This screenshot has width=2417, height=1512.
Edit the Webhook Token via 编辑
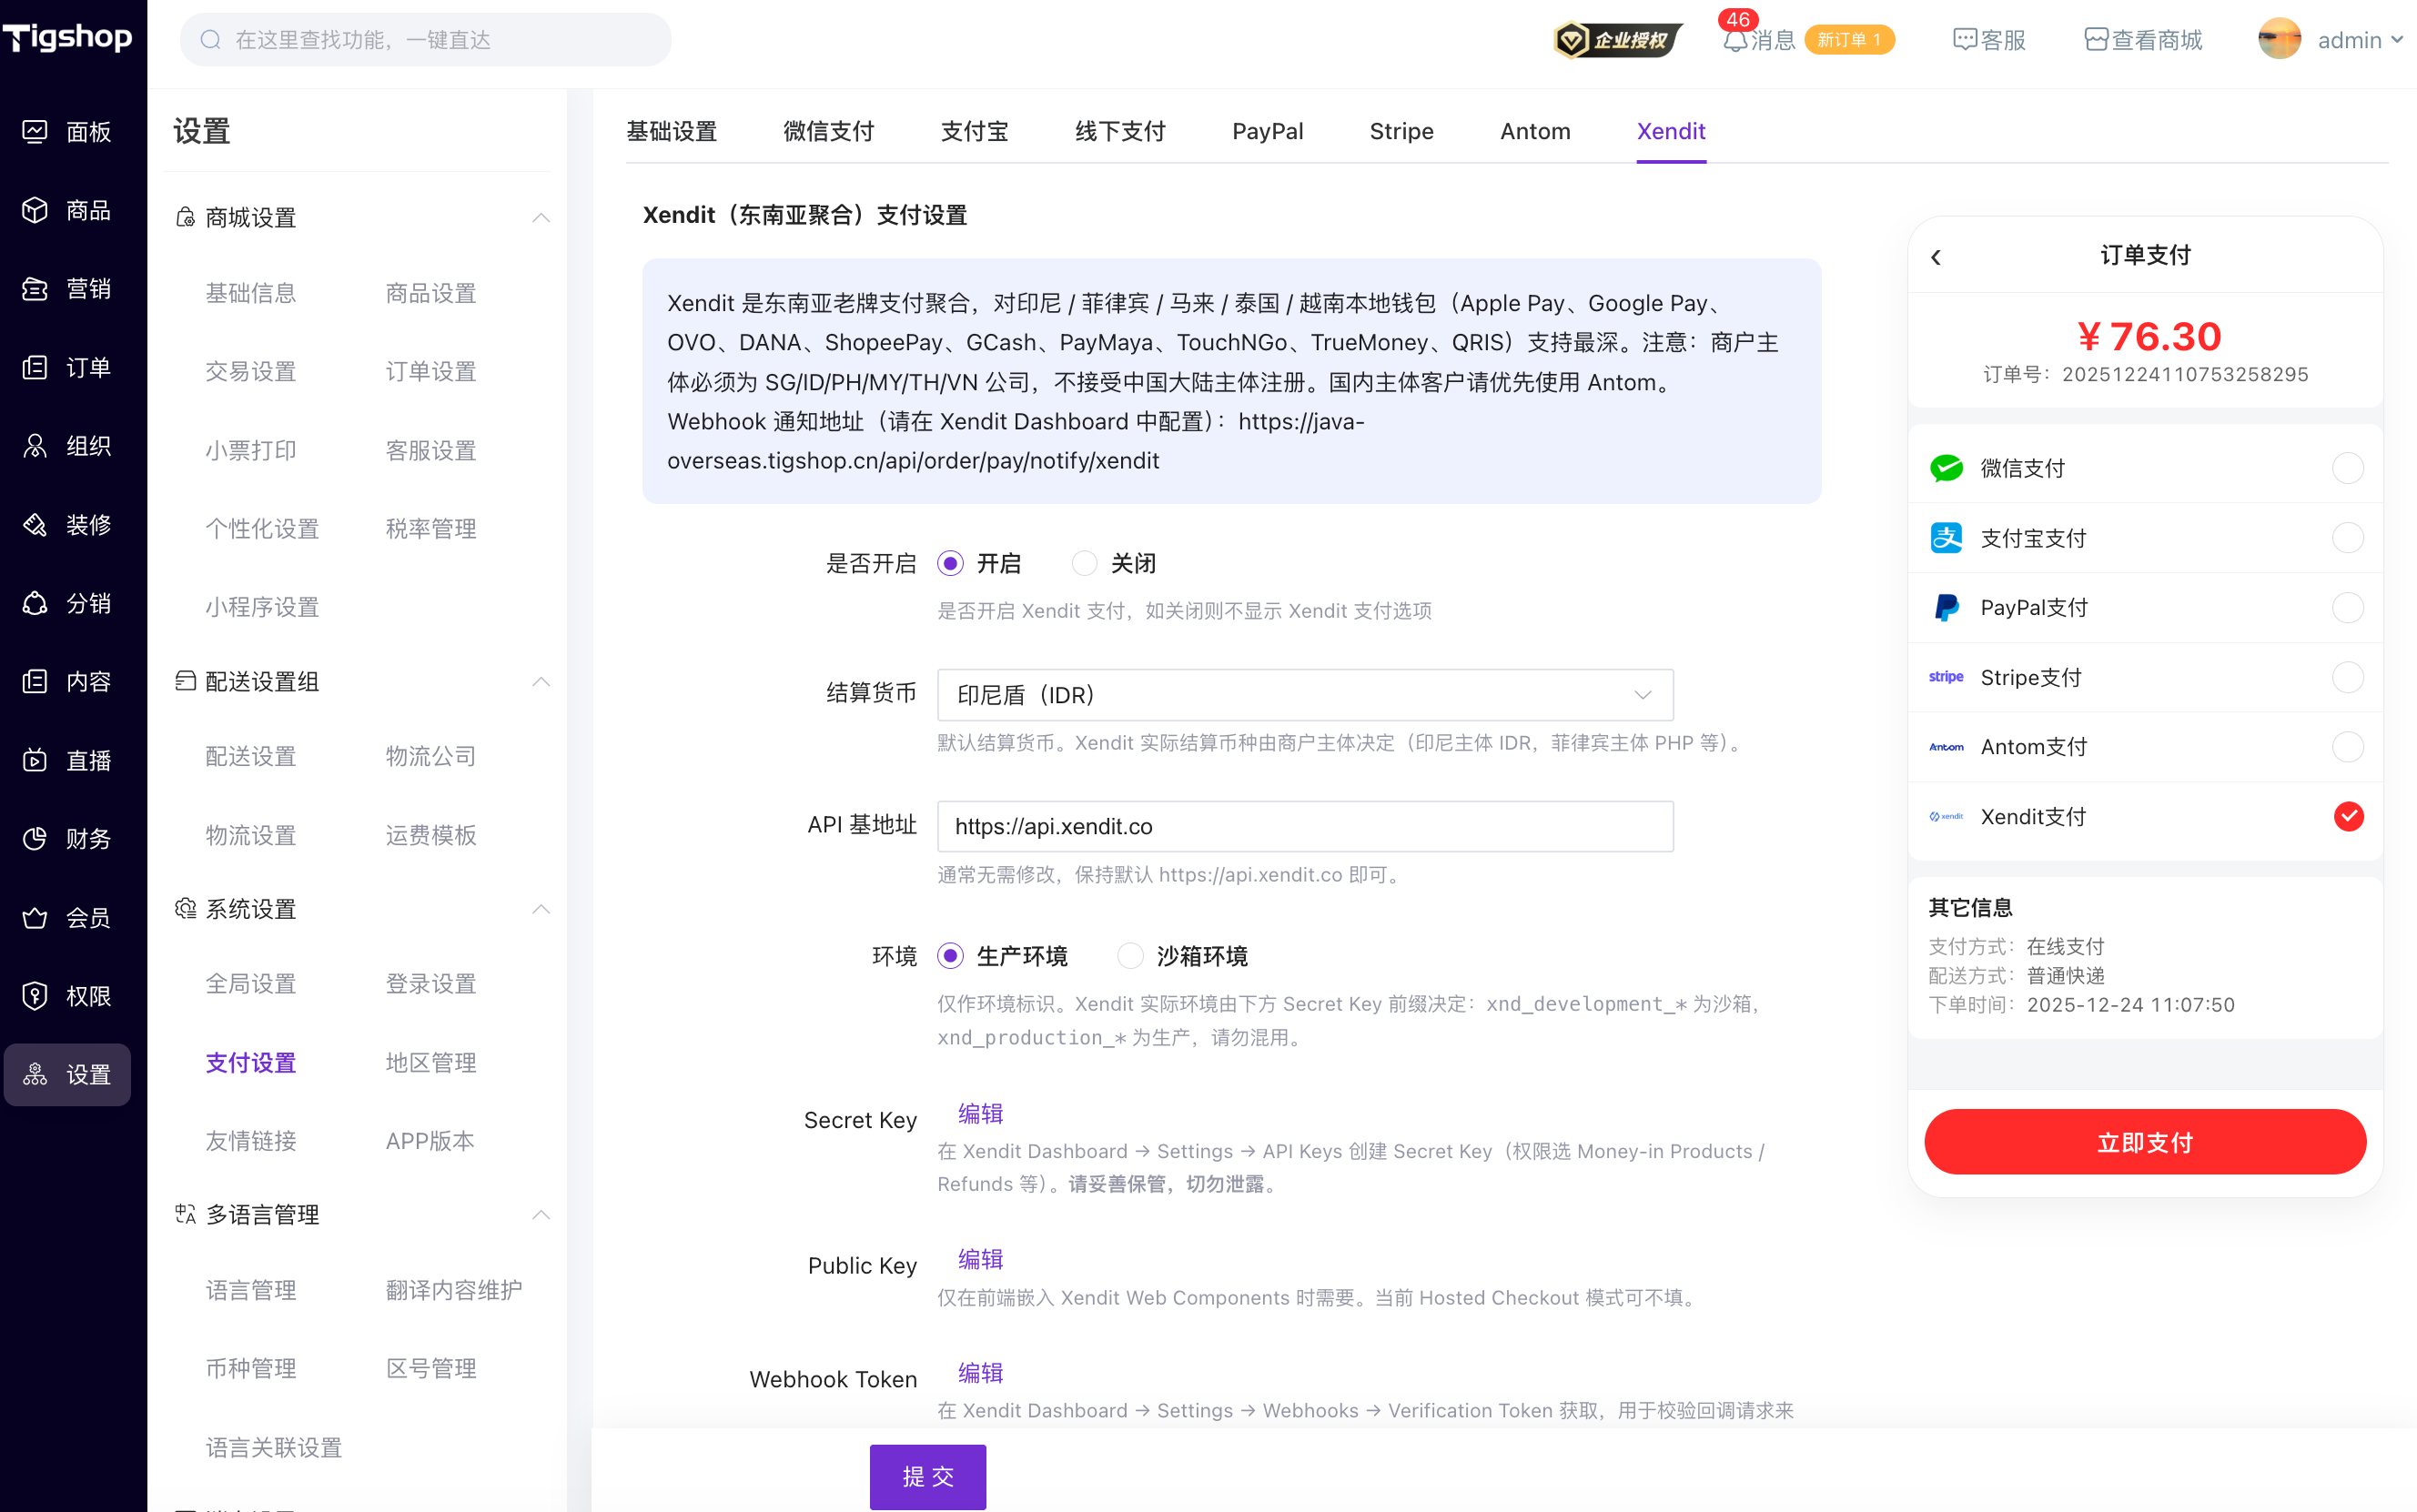click(980, 1374)
